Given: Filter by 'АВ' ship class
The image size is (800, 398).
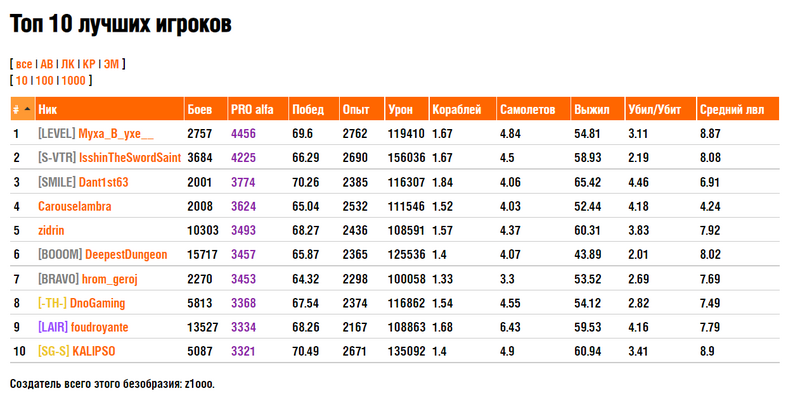Looking at the screenshot, I should pos(46,64).
